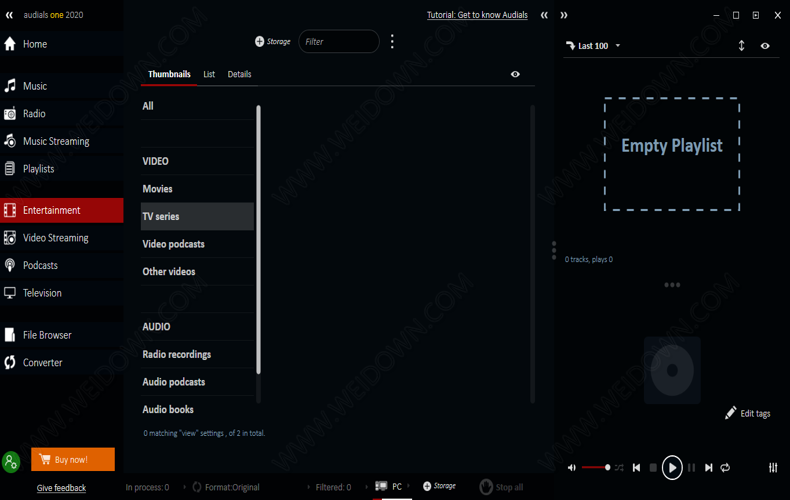Expand the Last 100 playlist dropdown

[x=618, y=46]
